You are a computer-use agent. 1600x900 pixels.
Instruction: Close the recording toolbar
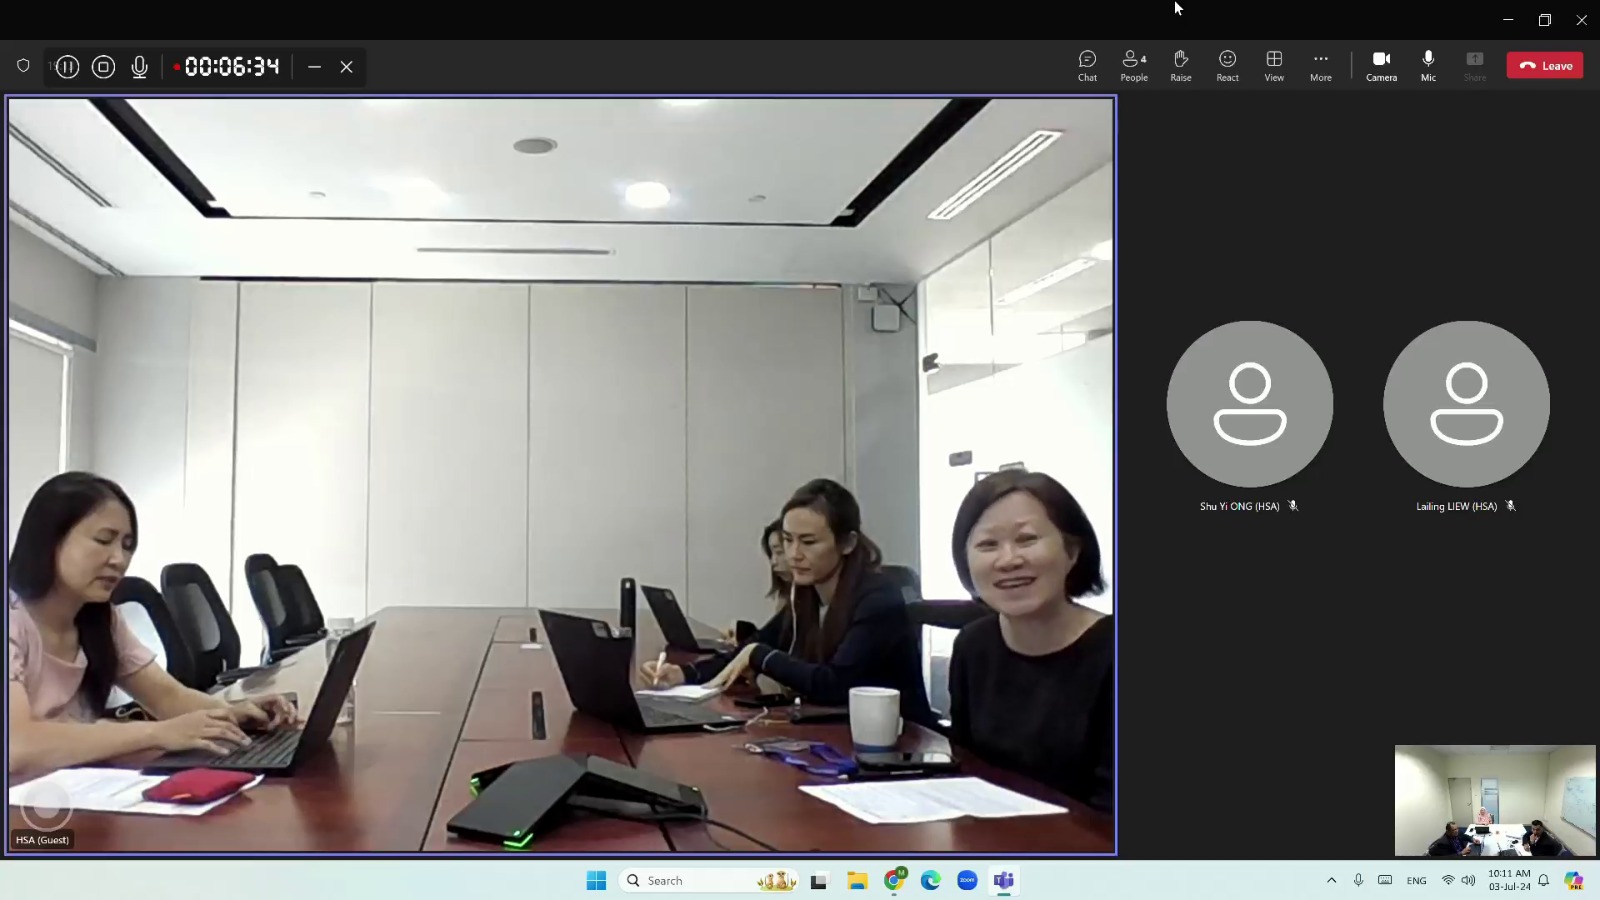point(346,67)
